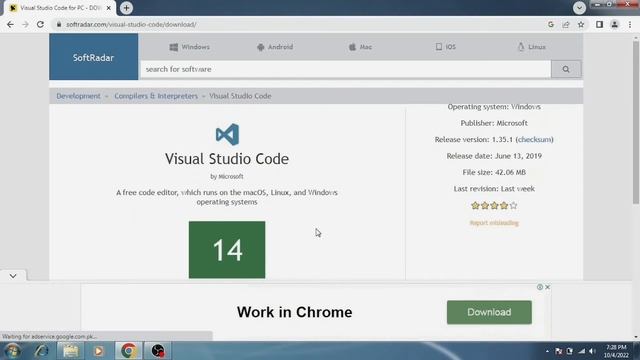Open the Android category

[x=275, y=47]
